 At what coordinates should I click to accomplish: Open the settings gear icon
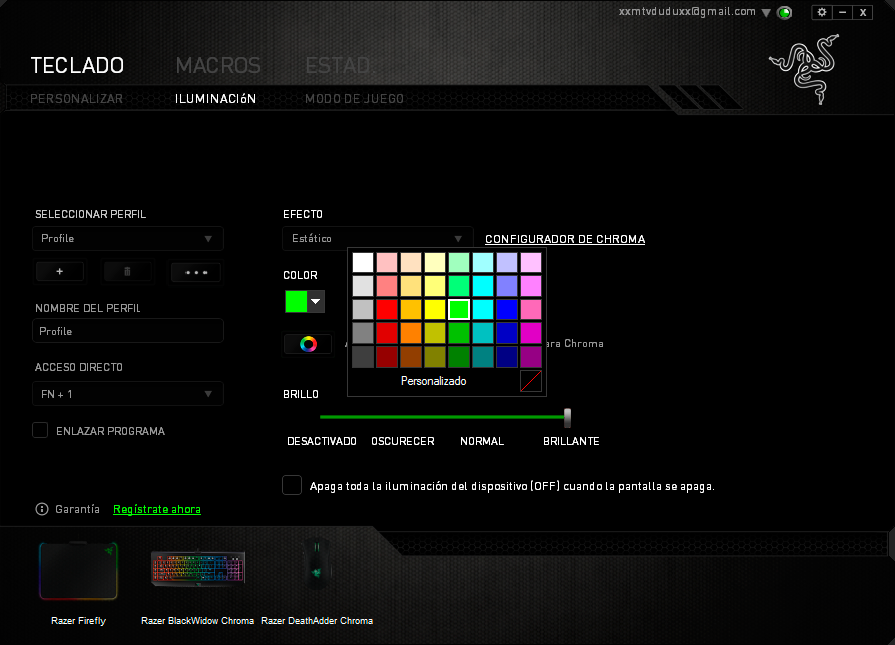821,12
